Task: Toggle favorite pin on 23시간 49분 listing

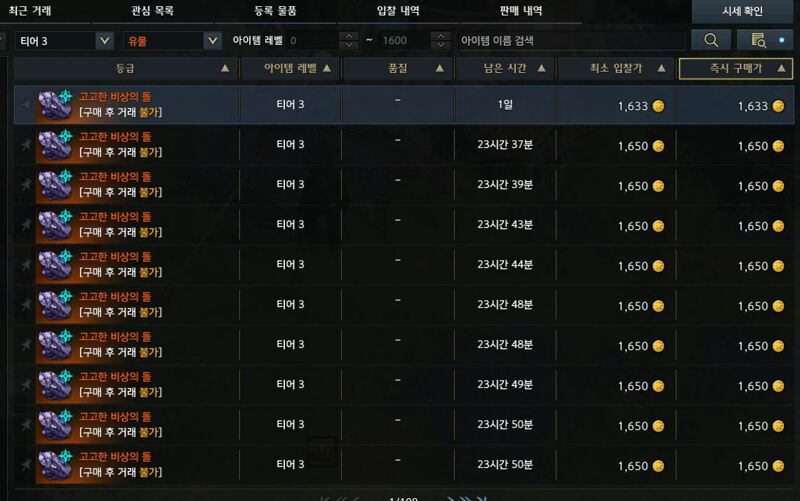Action: click(26, 385)
